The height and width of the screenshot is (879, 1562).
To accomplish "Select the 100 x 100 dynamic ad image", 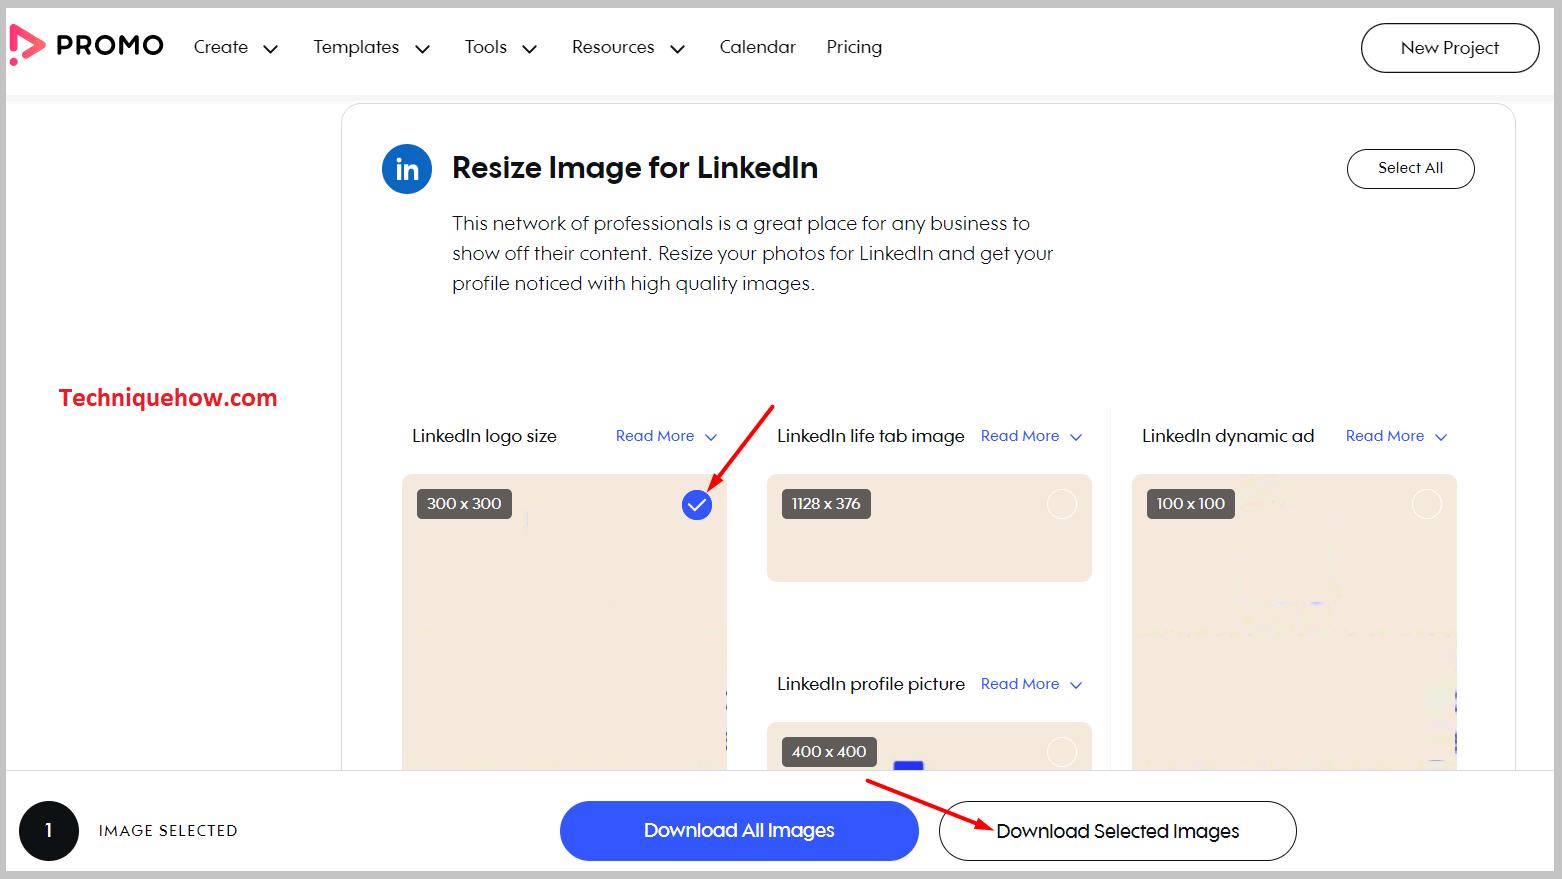I will tap(1427, 504).
